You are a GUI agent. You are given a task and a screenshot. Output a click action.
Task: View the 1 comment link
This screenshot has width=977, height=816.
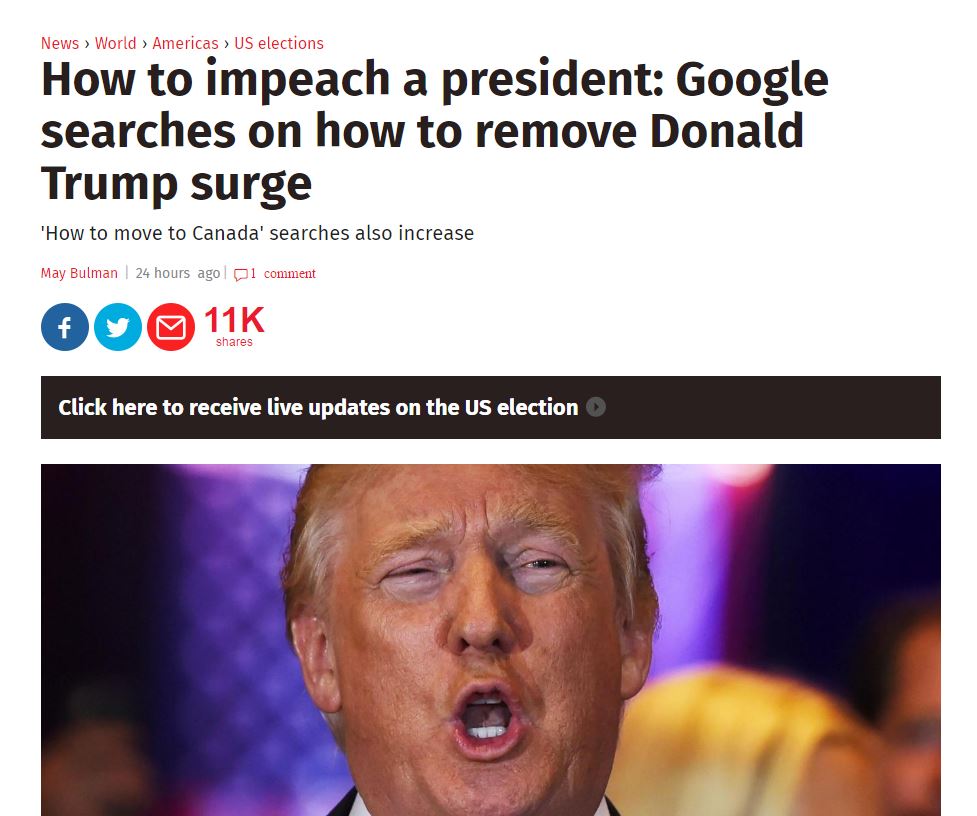(x=283, y=273)
